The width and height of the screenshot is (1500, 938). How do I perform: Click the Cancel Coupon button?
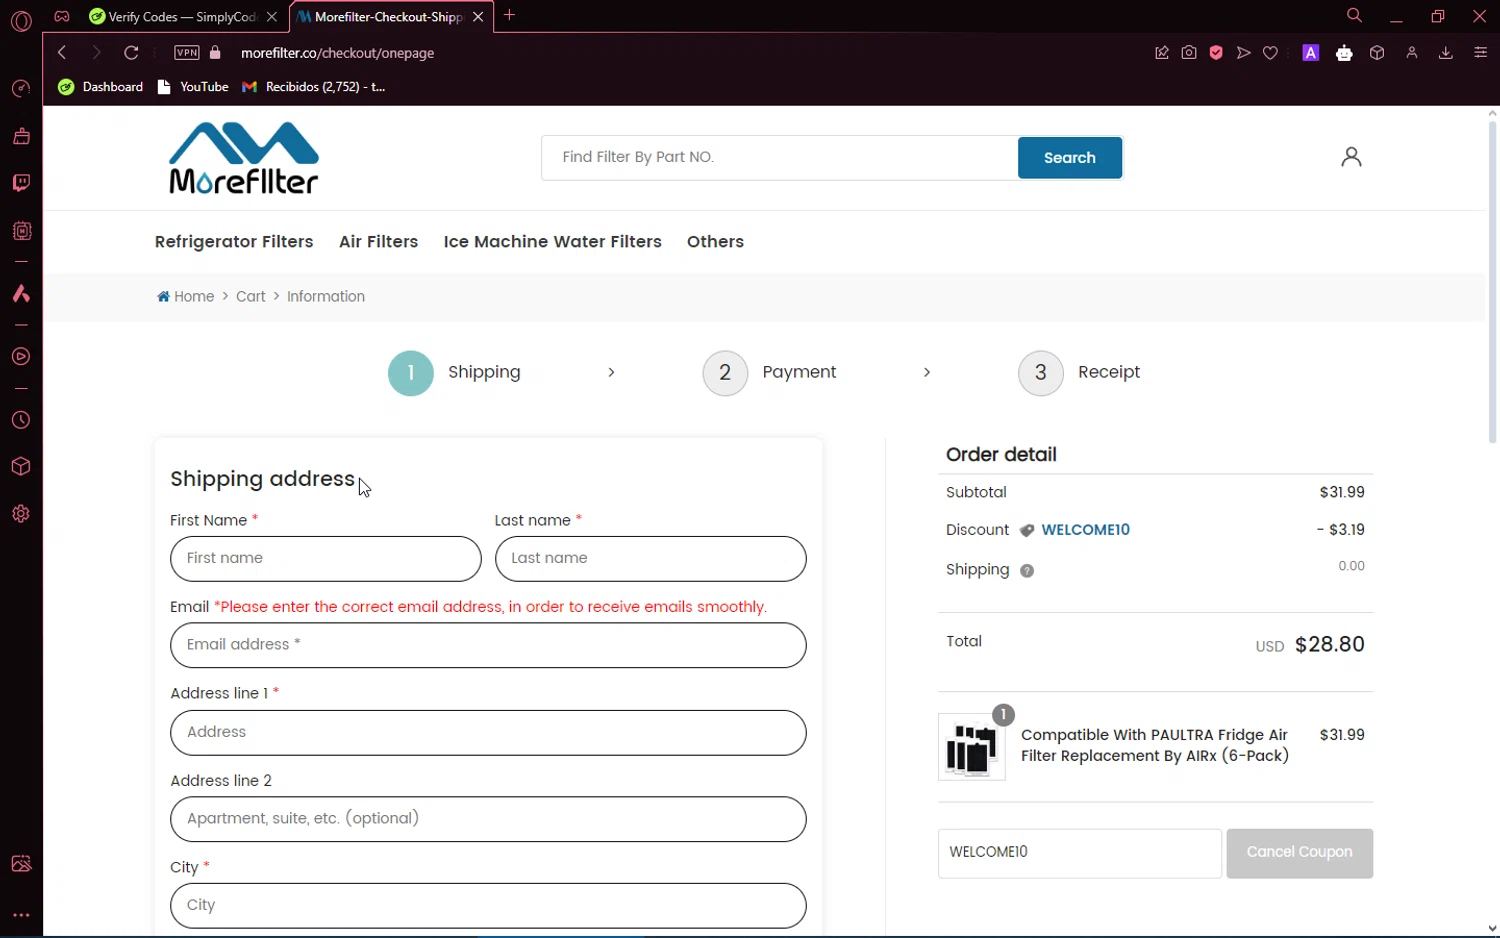tap(1300, 853)
